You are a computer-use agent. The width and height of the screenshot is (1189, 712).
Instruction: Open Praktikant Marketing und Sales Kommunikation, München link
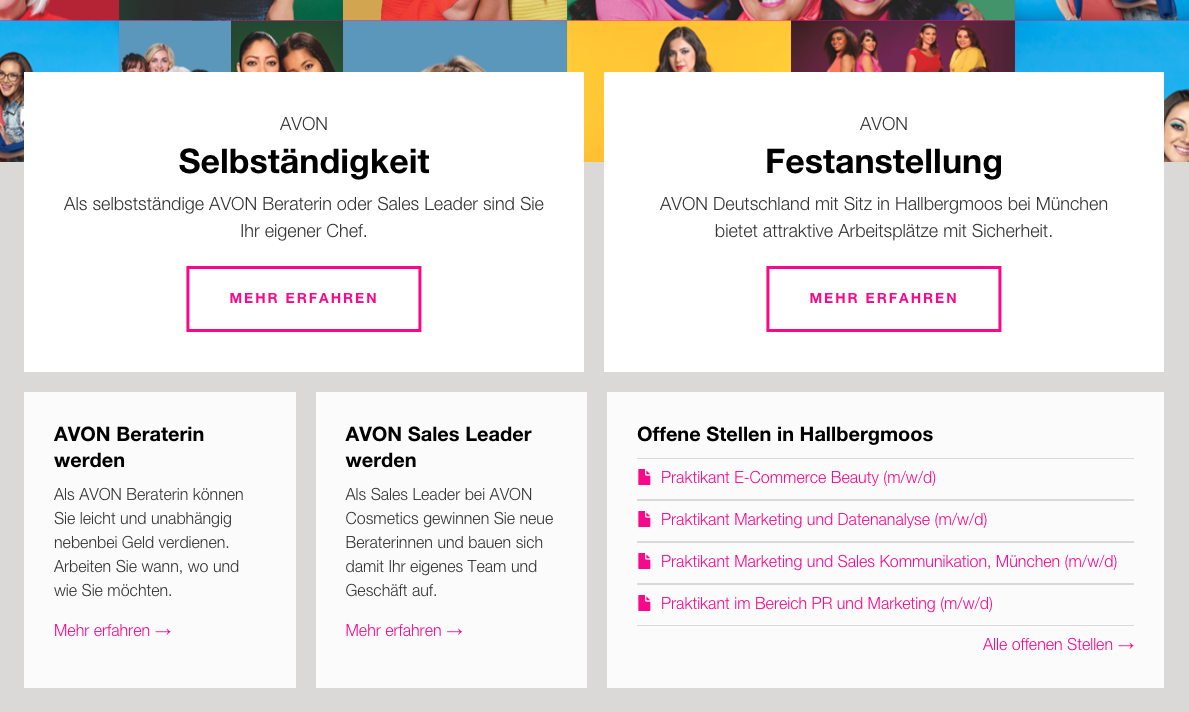tap(889, 561)
